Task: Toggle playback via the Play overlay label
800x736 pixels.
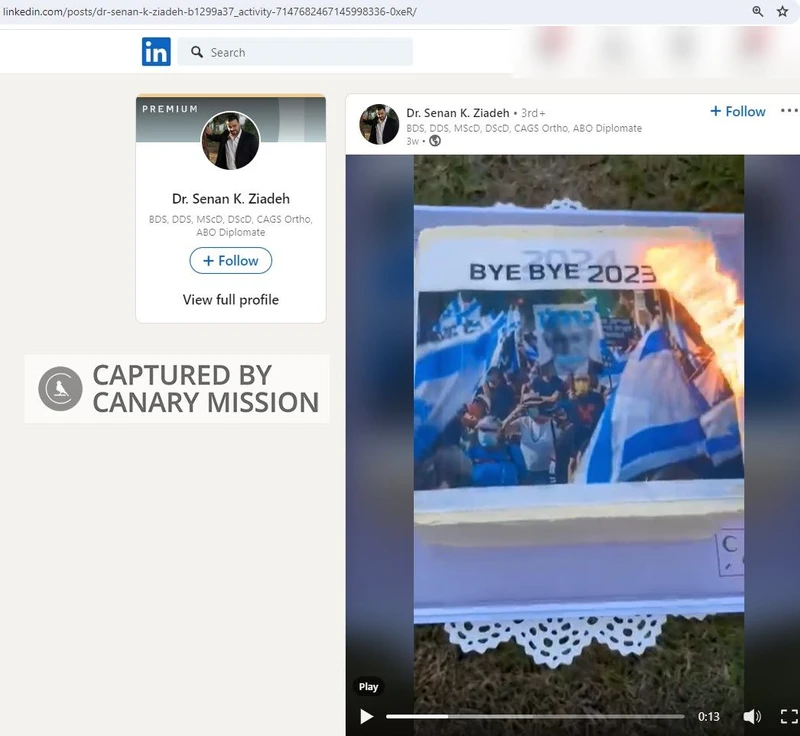Action: tap(368, 686)
